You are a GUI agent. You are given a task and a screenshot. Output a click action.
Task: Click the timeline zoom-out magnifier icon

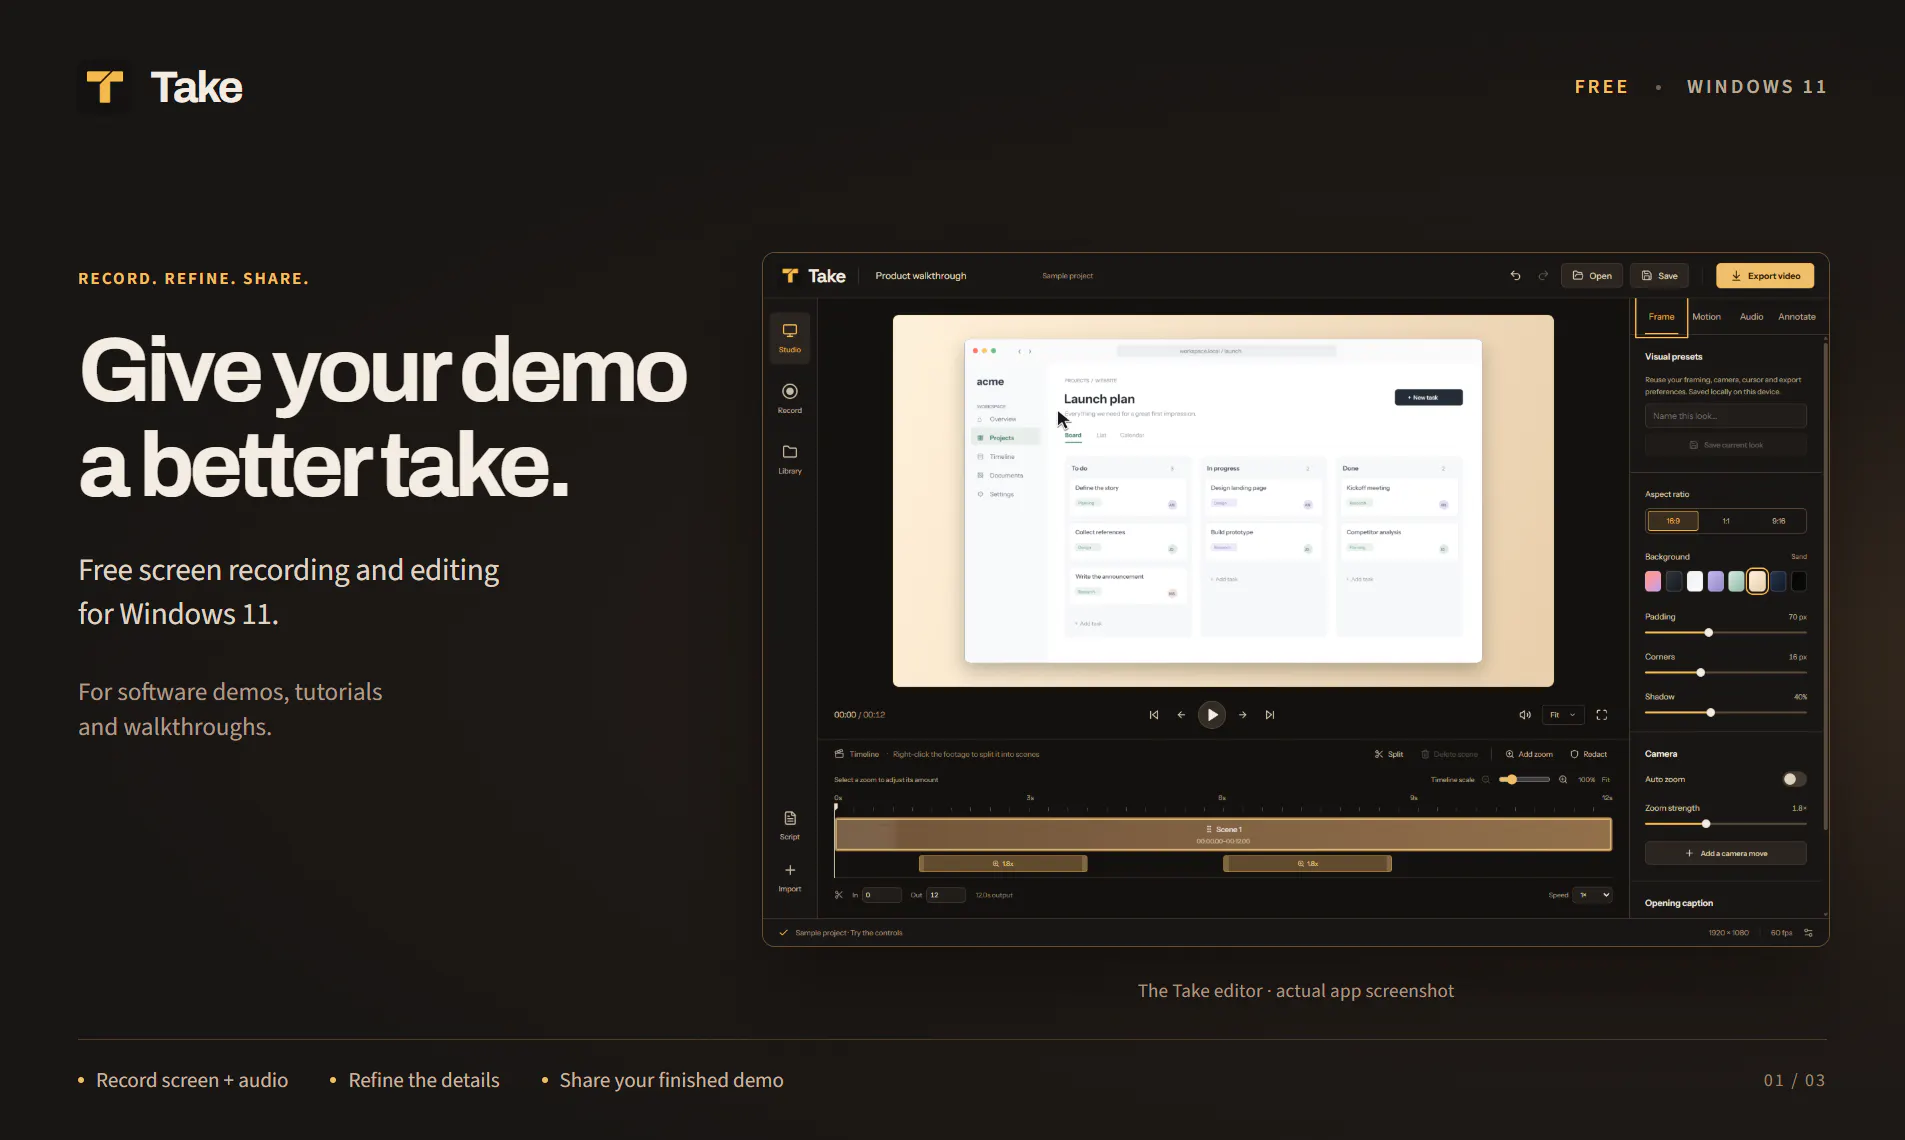point(1486,780)
